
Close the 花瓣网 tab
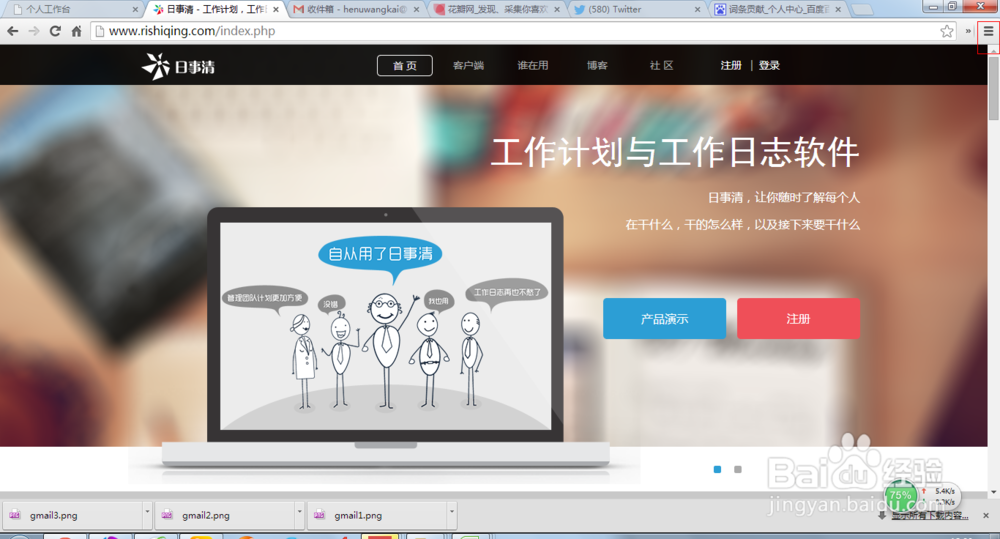[557, 10]
